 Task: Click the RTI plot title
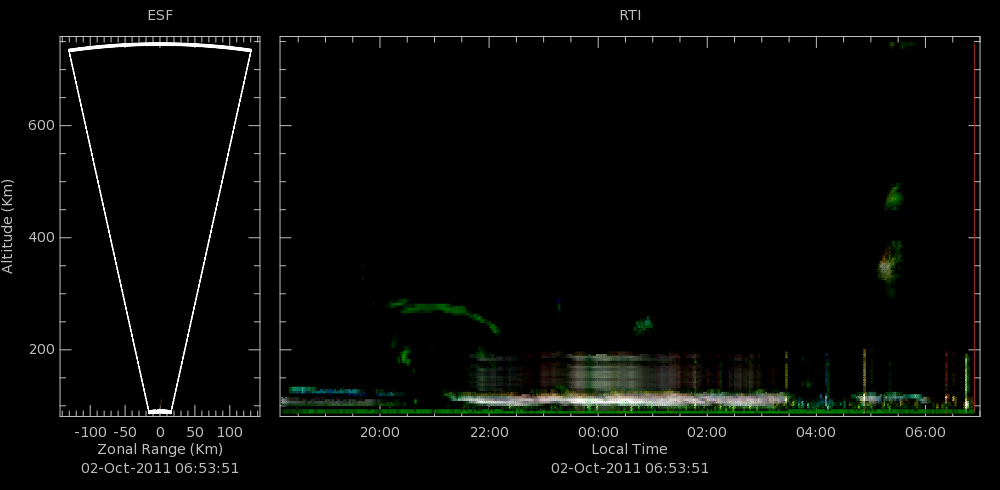tap(630, 15)
